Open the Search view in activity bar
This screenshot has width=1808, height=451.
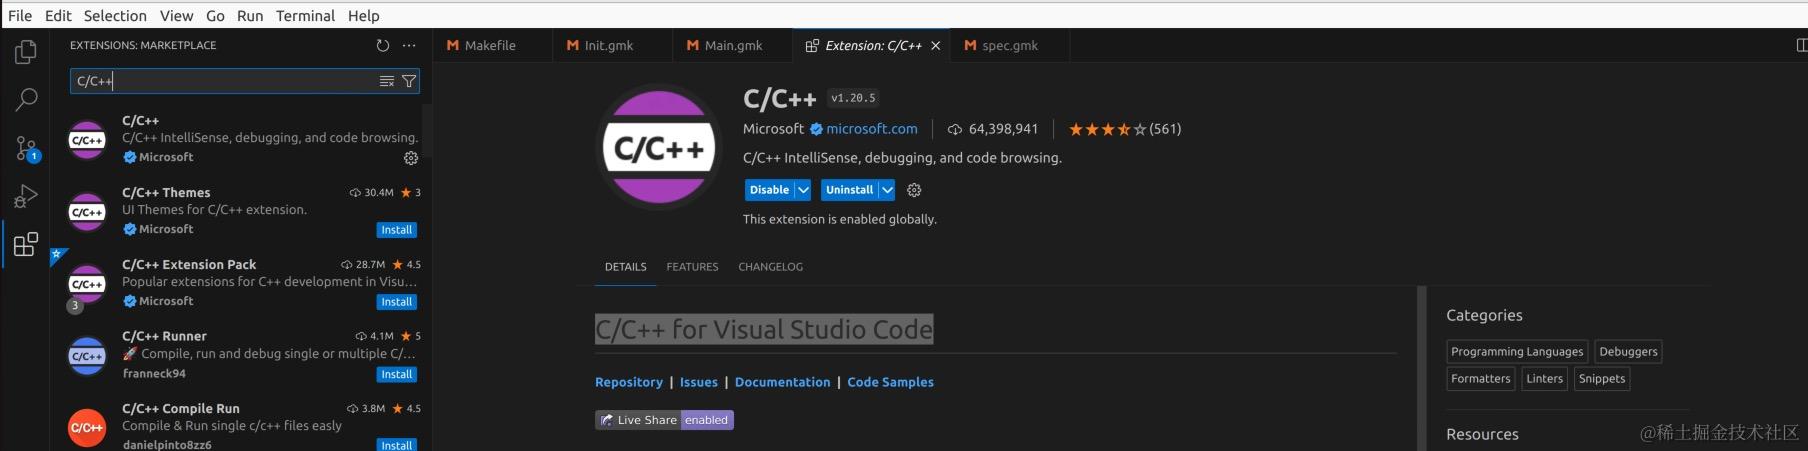[26, 99]
